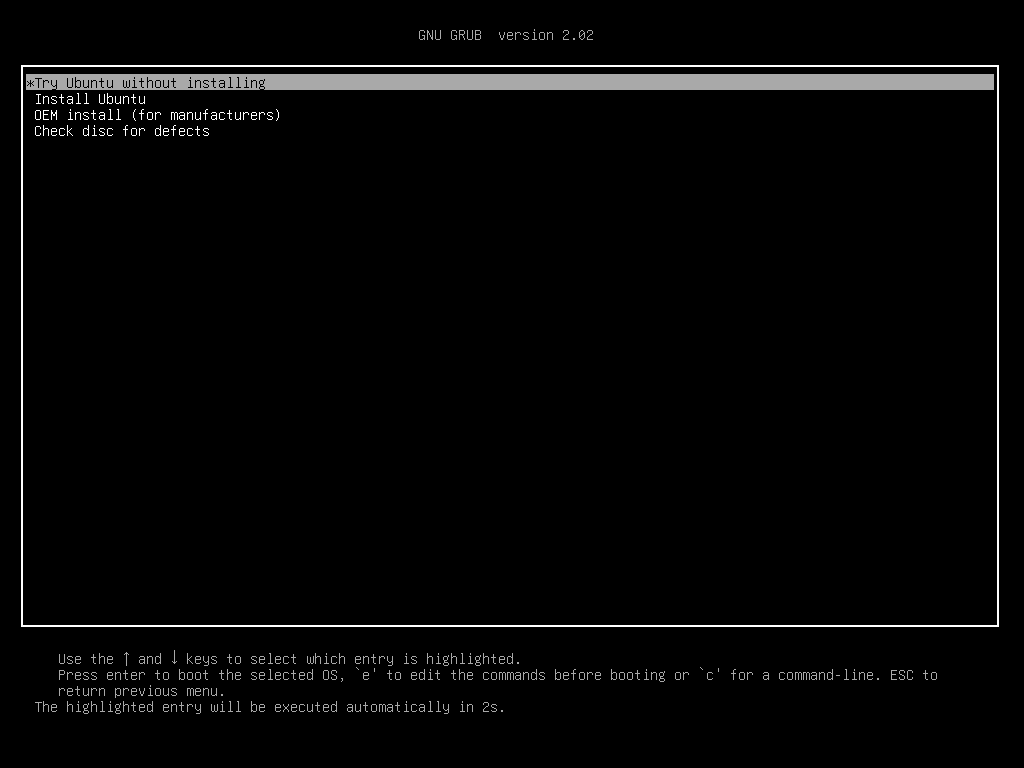The image size is (1024, 768).
Task: Click the automatic execution countdown message
Action: pos(270,707)
